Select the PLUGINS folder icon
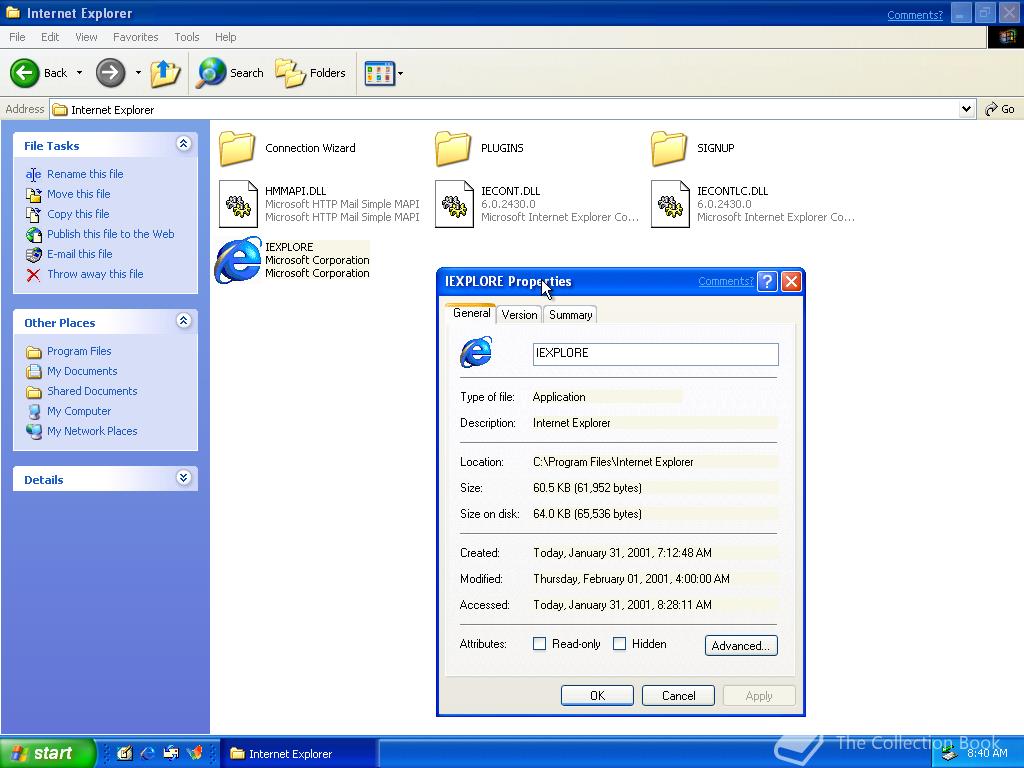The image size is (1024, 768). pyautogui.click(x=453, y=148)
